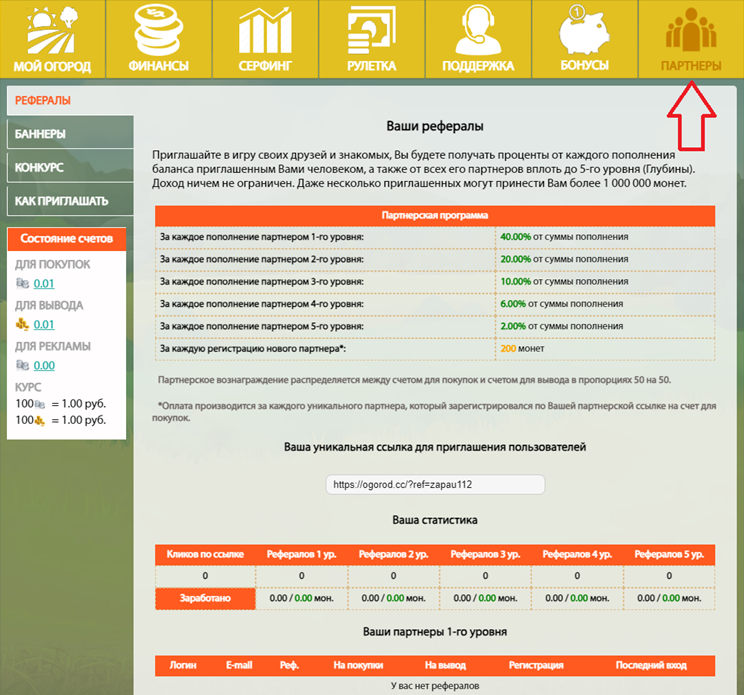Open the Бонусы piggy bank icon

[584, 29]
